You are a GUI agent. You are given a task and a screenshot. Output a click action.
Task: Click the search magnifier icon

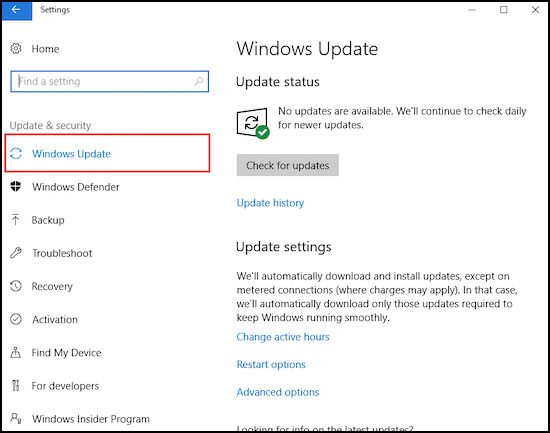(x=199, y=81)
